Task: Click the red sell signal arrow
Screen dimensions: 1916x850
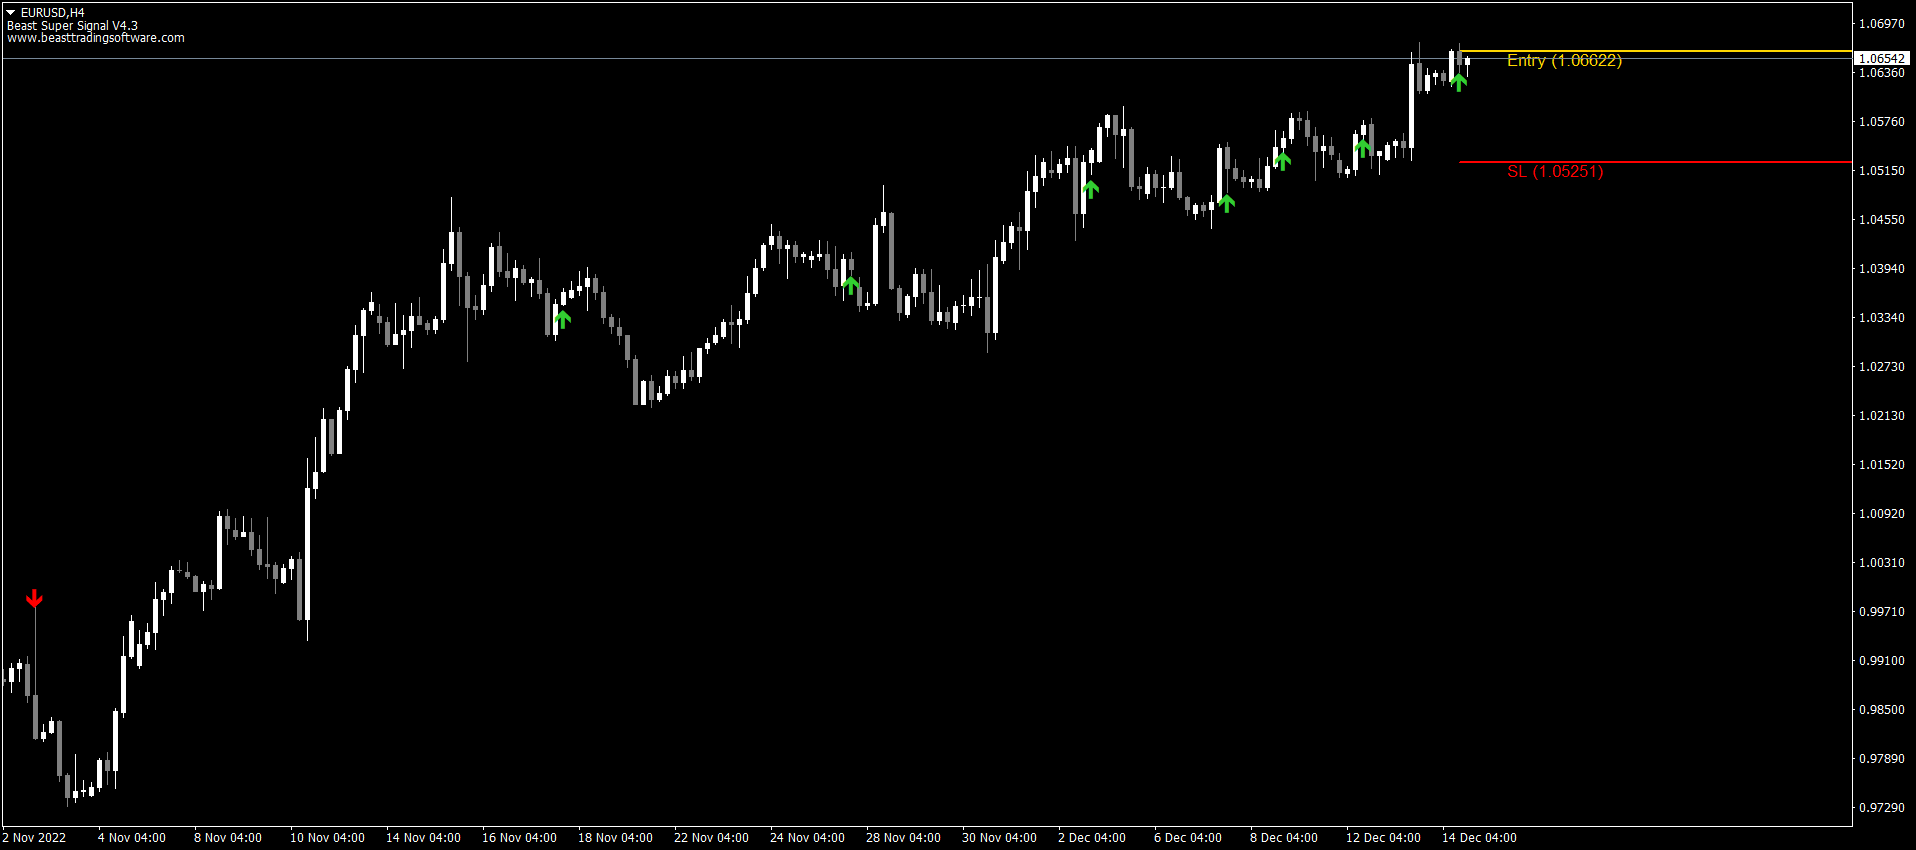Action: pyautogui.click(x=34, y=598)
